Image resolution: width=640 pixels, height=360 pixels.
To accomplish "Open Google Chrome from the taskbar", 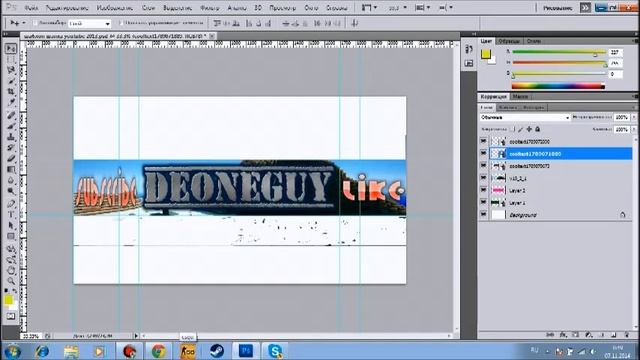I will click(159, 351).
